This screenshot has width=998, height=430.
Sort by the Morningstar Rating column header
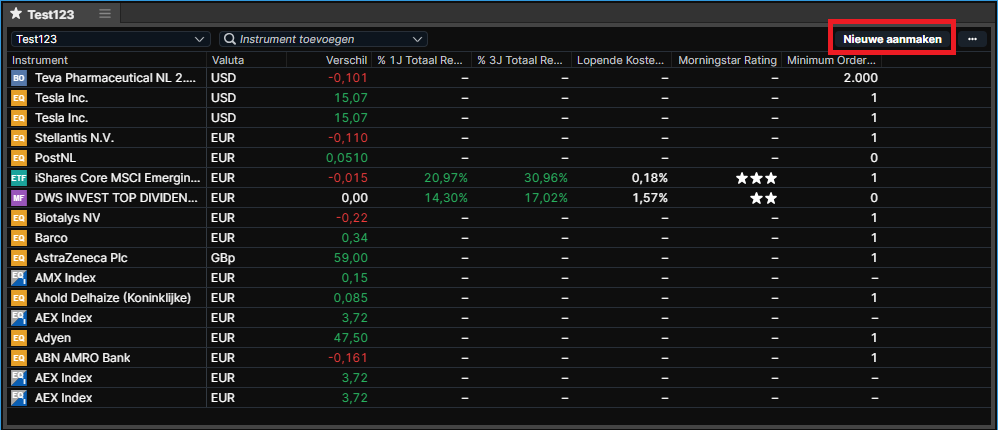(727, 60)
